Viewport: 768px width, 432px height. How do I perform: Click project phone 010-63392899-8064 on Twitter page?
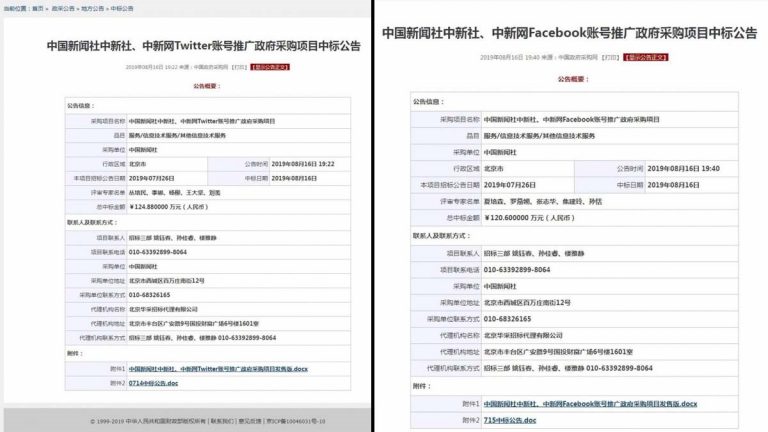[158, 252]
